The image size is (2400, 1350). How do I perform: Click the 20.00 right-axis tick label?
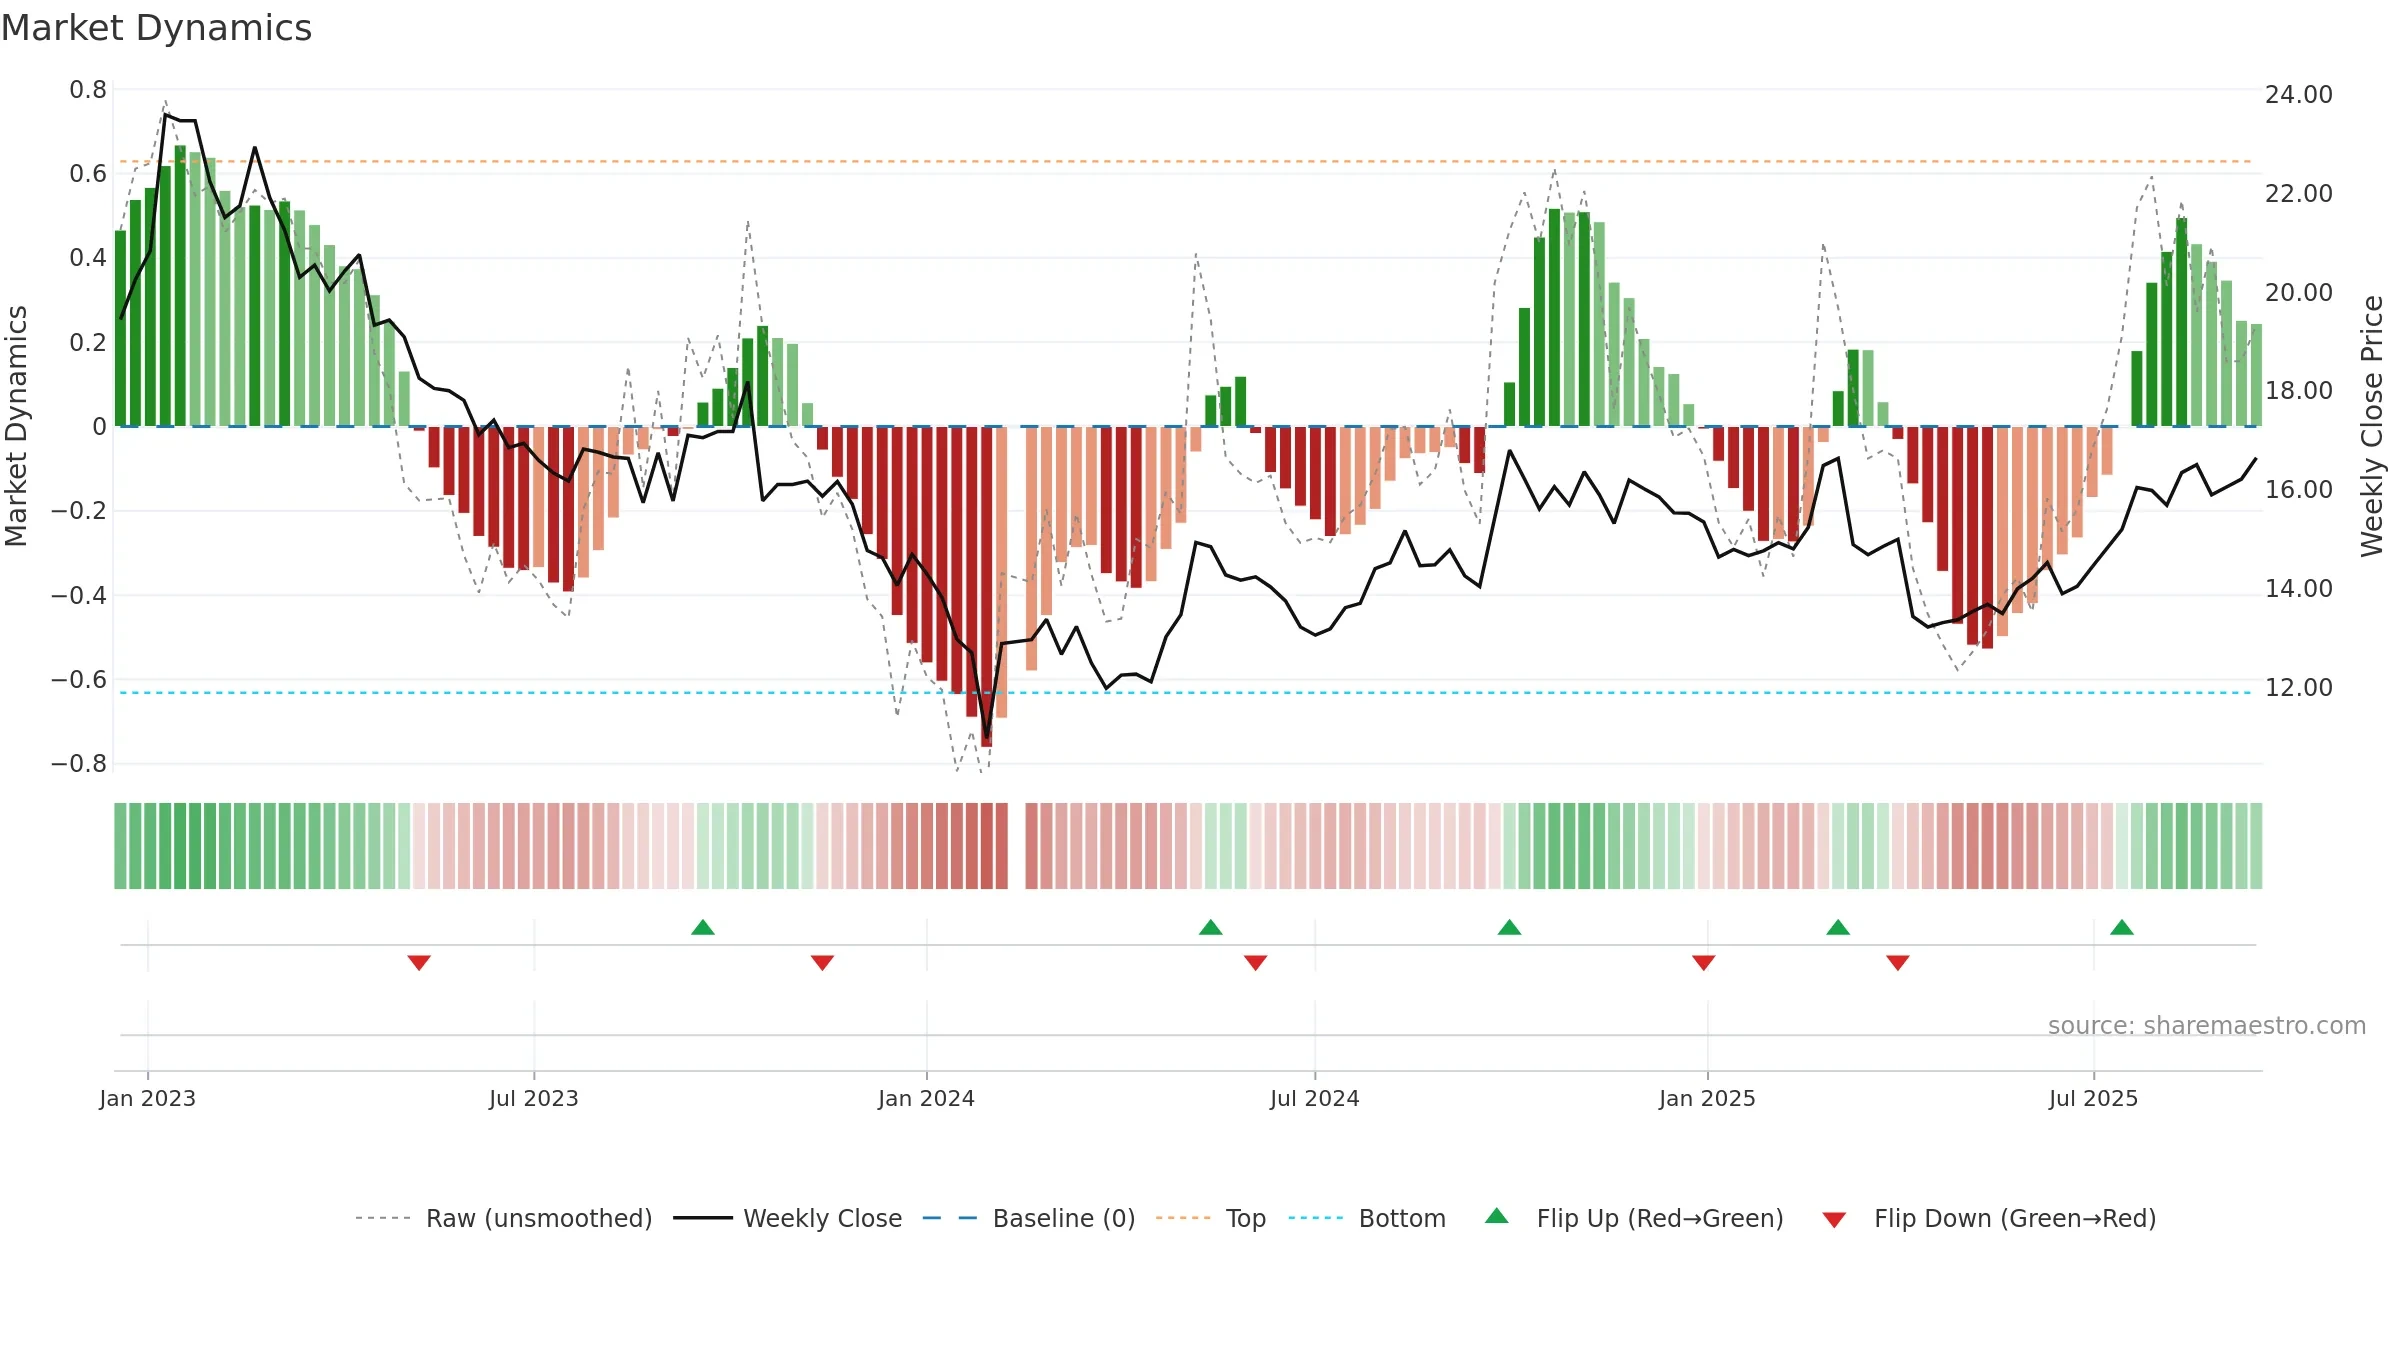click(2299, 293)
